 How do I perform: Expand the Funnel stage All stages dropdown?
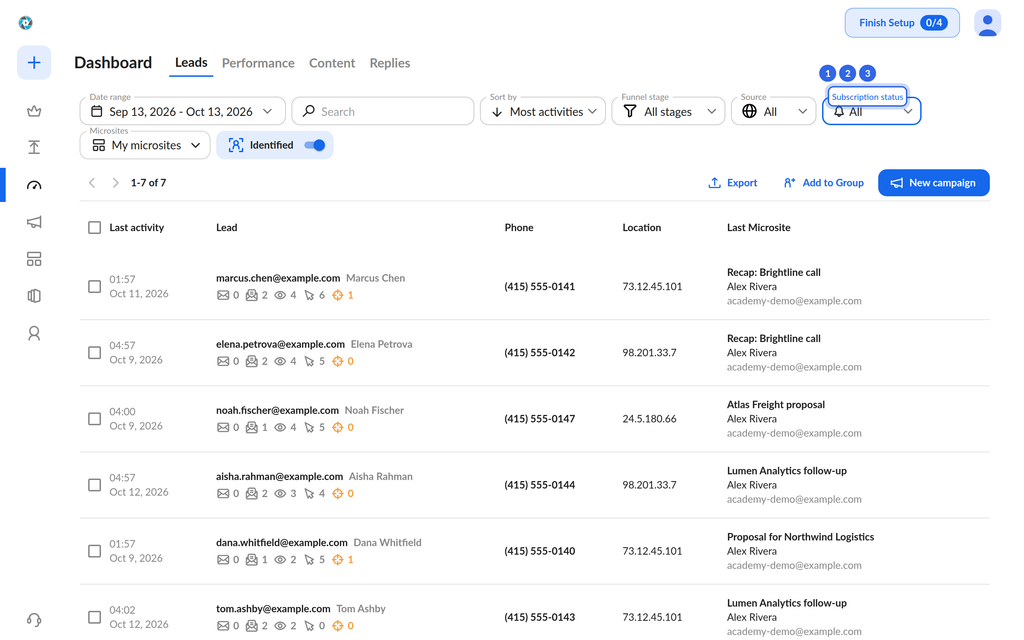[668, 111]
